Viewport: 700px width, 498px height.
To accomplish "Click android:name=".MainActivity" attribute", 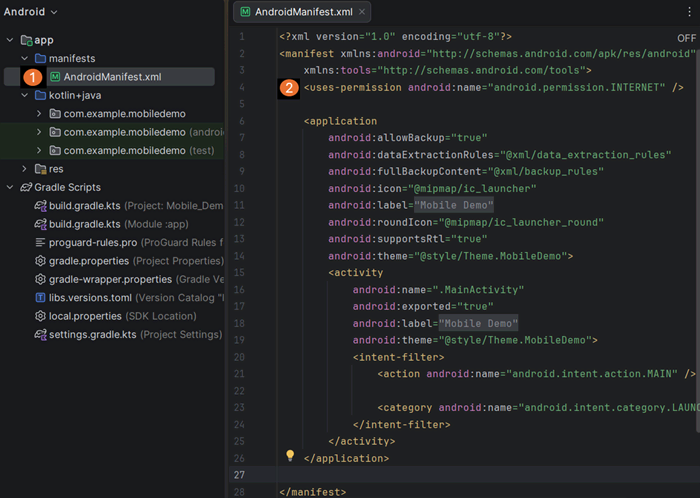I will [x=438, y=290].
